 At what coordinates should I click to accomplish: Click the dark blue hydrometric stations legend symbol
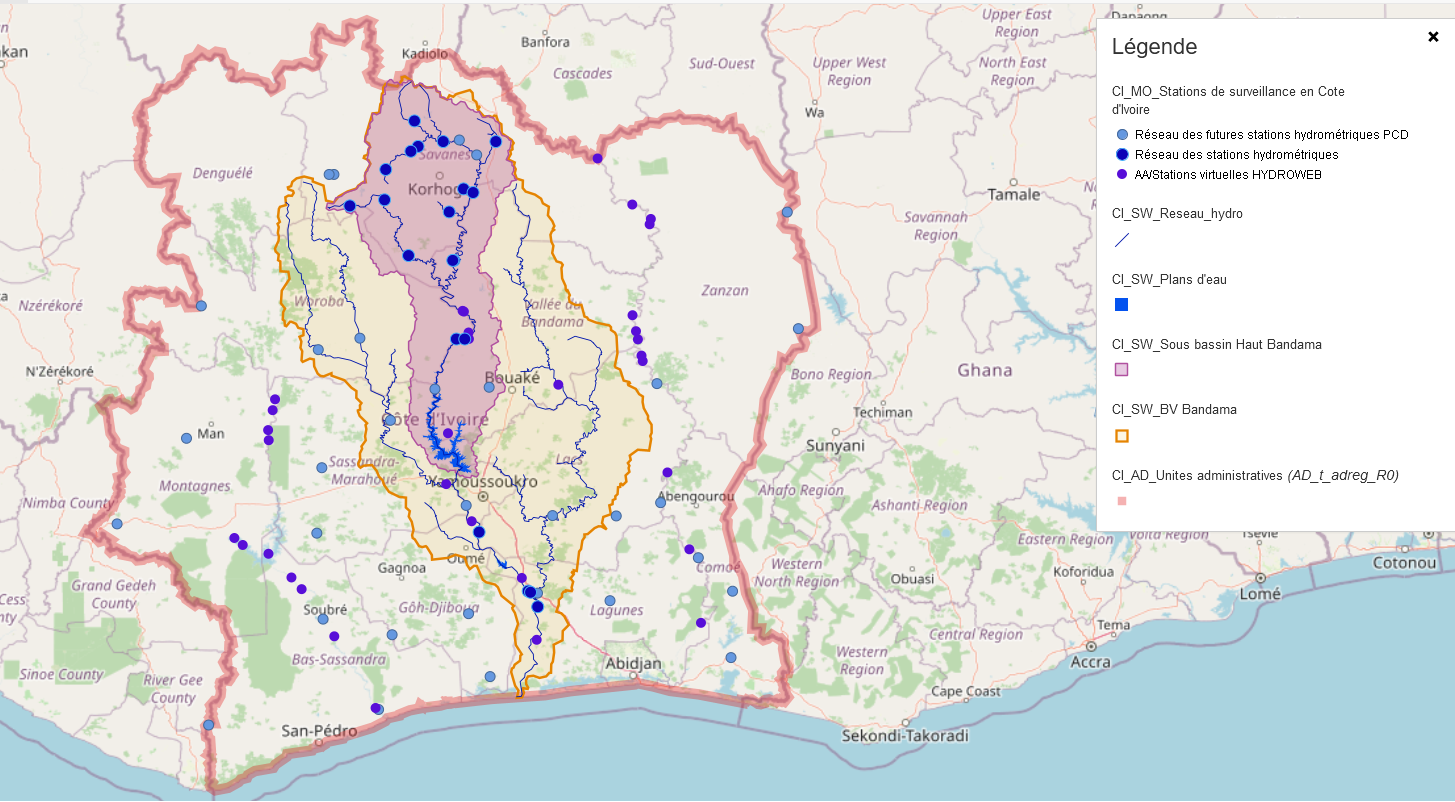(1122, 155)
